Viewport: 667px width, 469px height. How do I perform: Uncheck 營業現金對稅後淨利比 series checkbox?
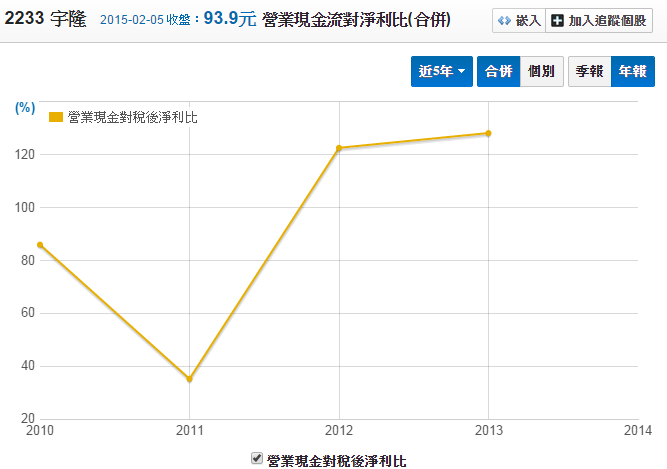click(x=257, y=458)
